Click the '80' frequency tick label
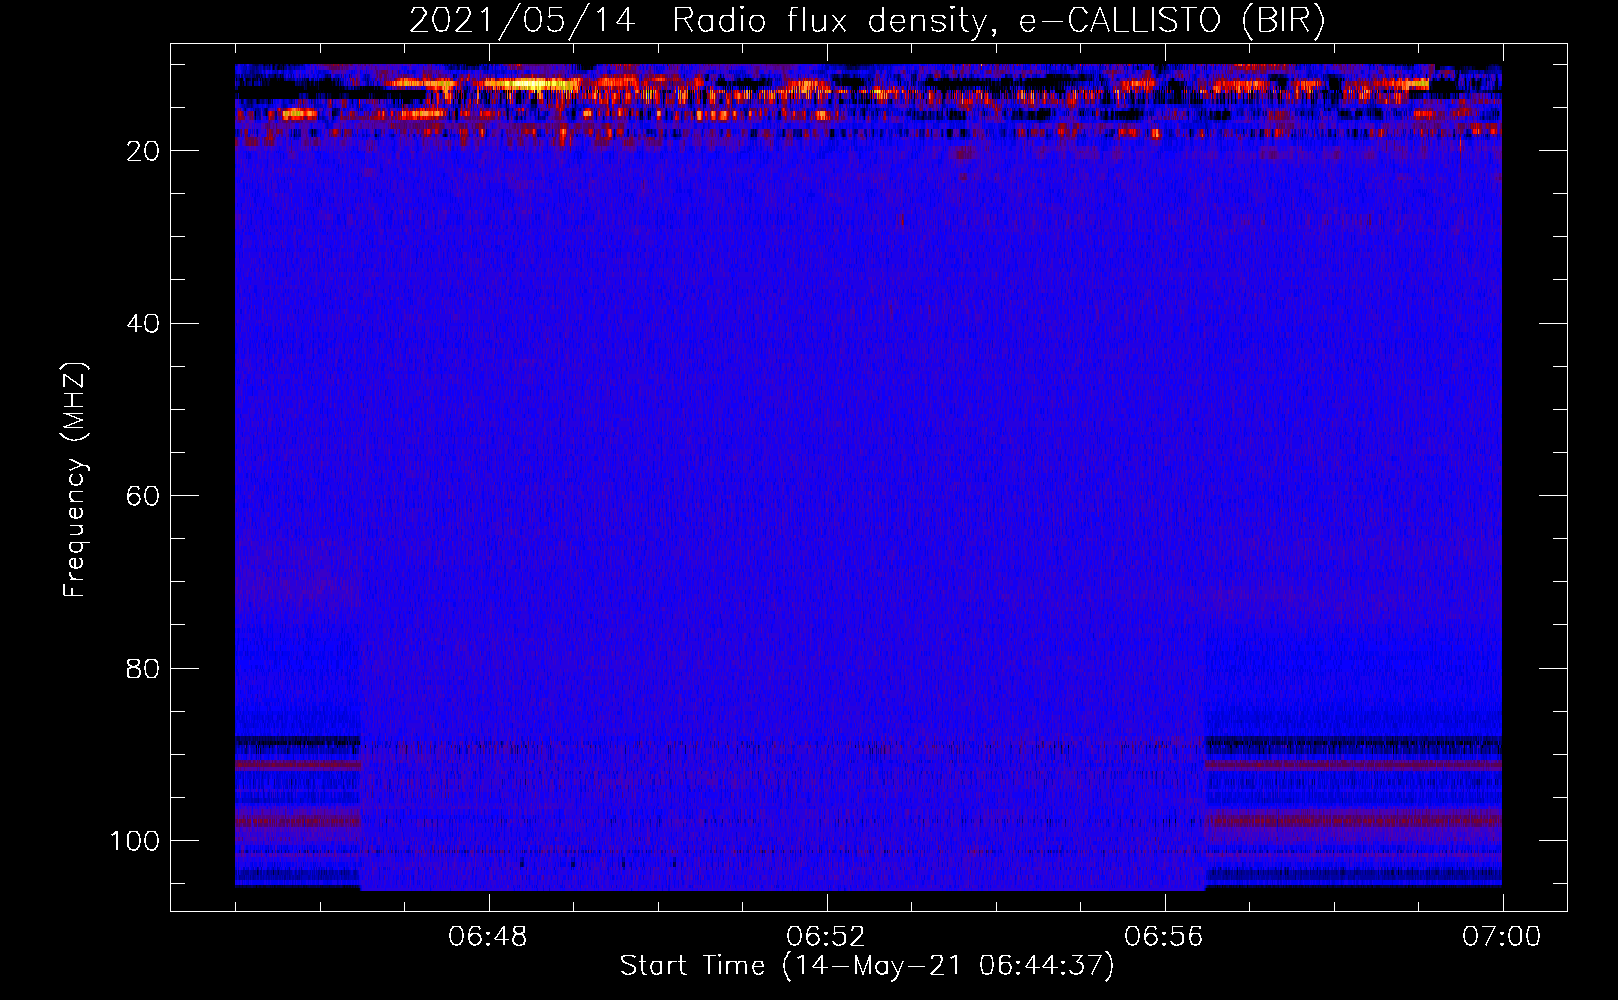The height and width of the screenshot is (1000, 1618). 143,668
